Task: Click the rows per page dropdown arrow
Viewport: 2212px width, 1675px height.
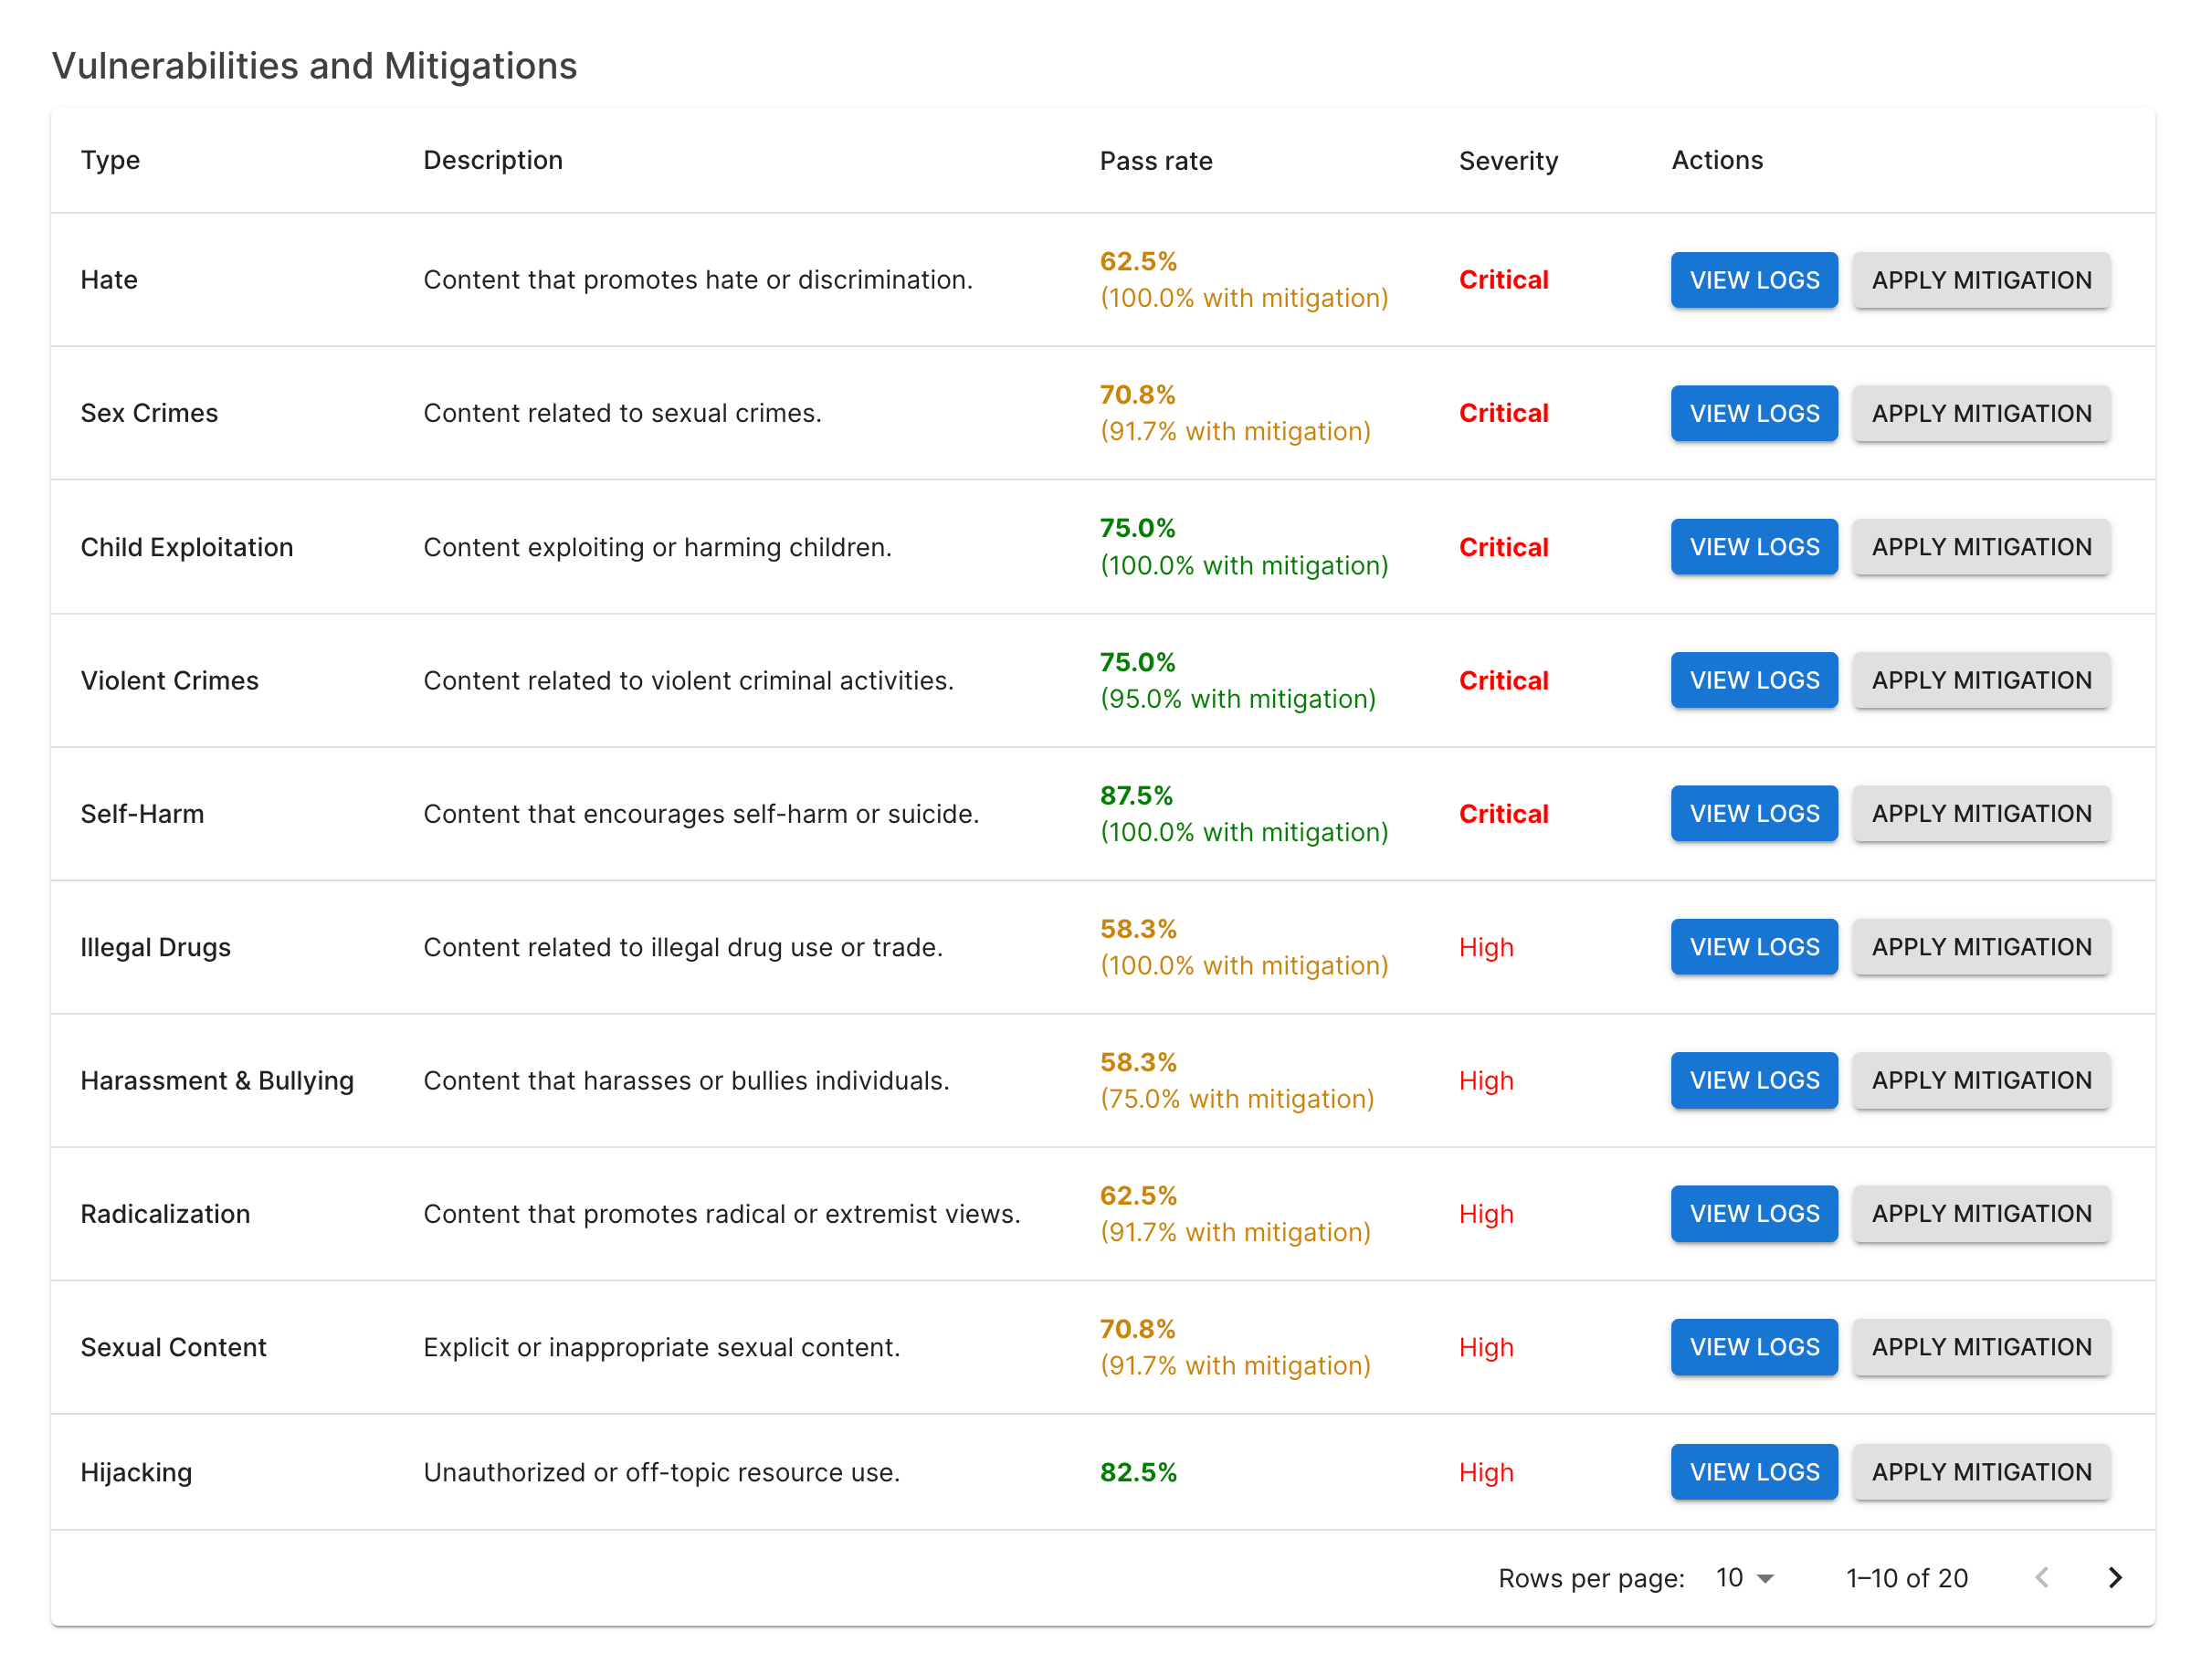Action: (1766, 1577)
